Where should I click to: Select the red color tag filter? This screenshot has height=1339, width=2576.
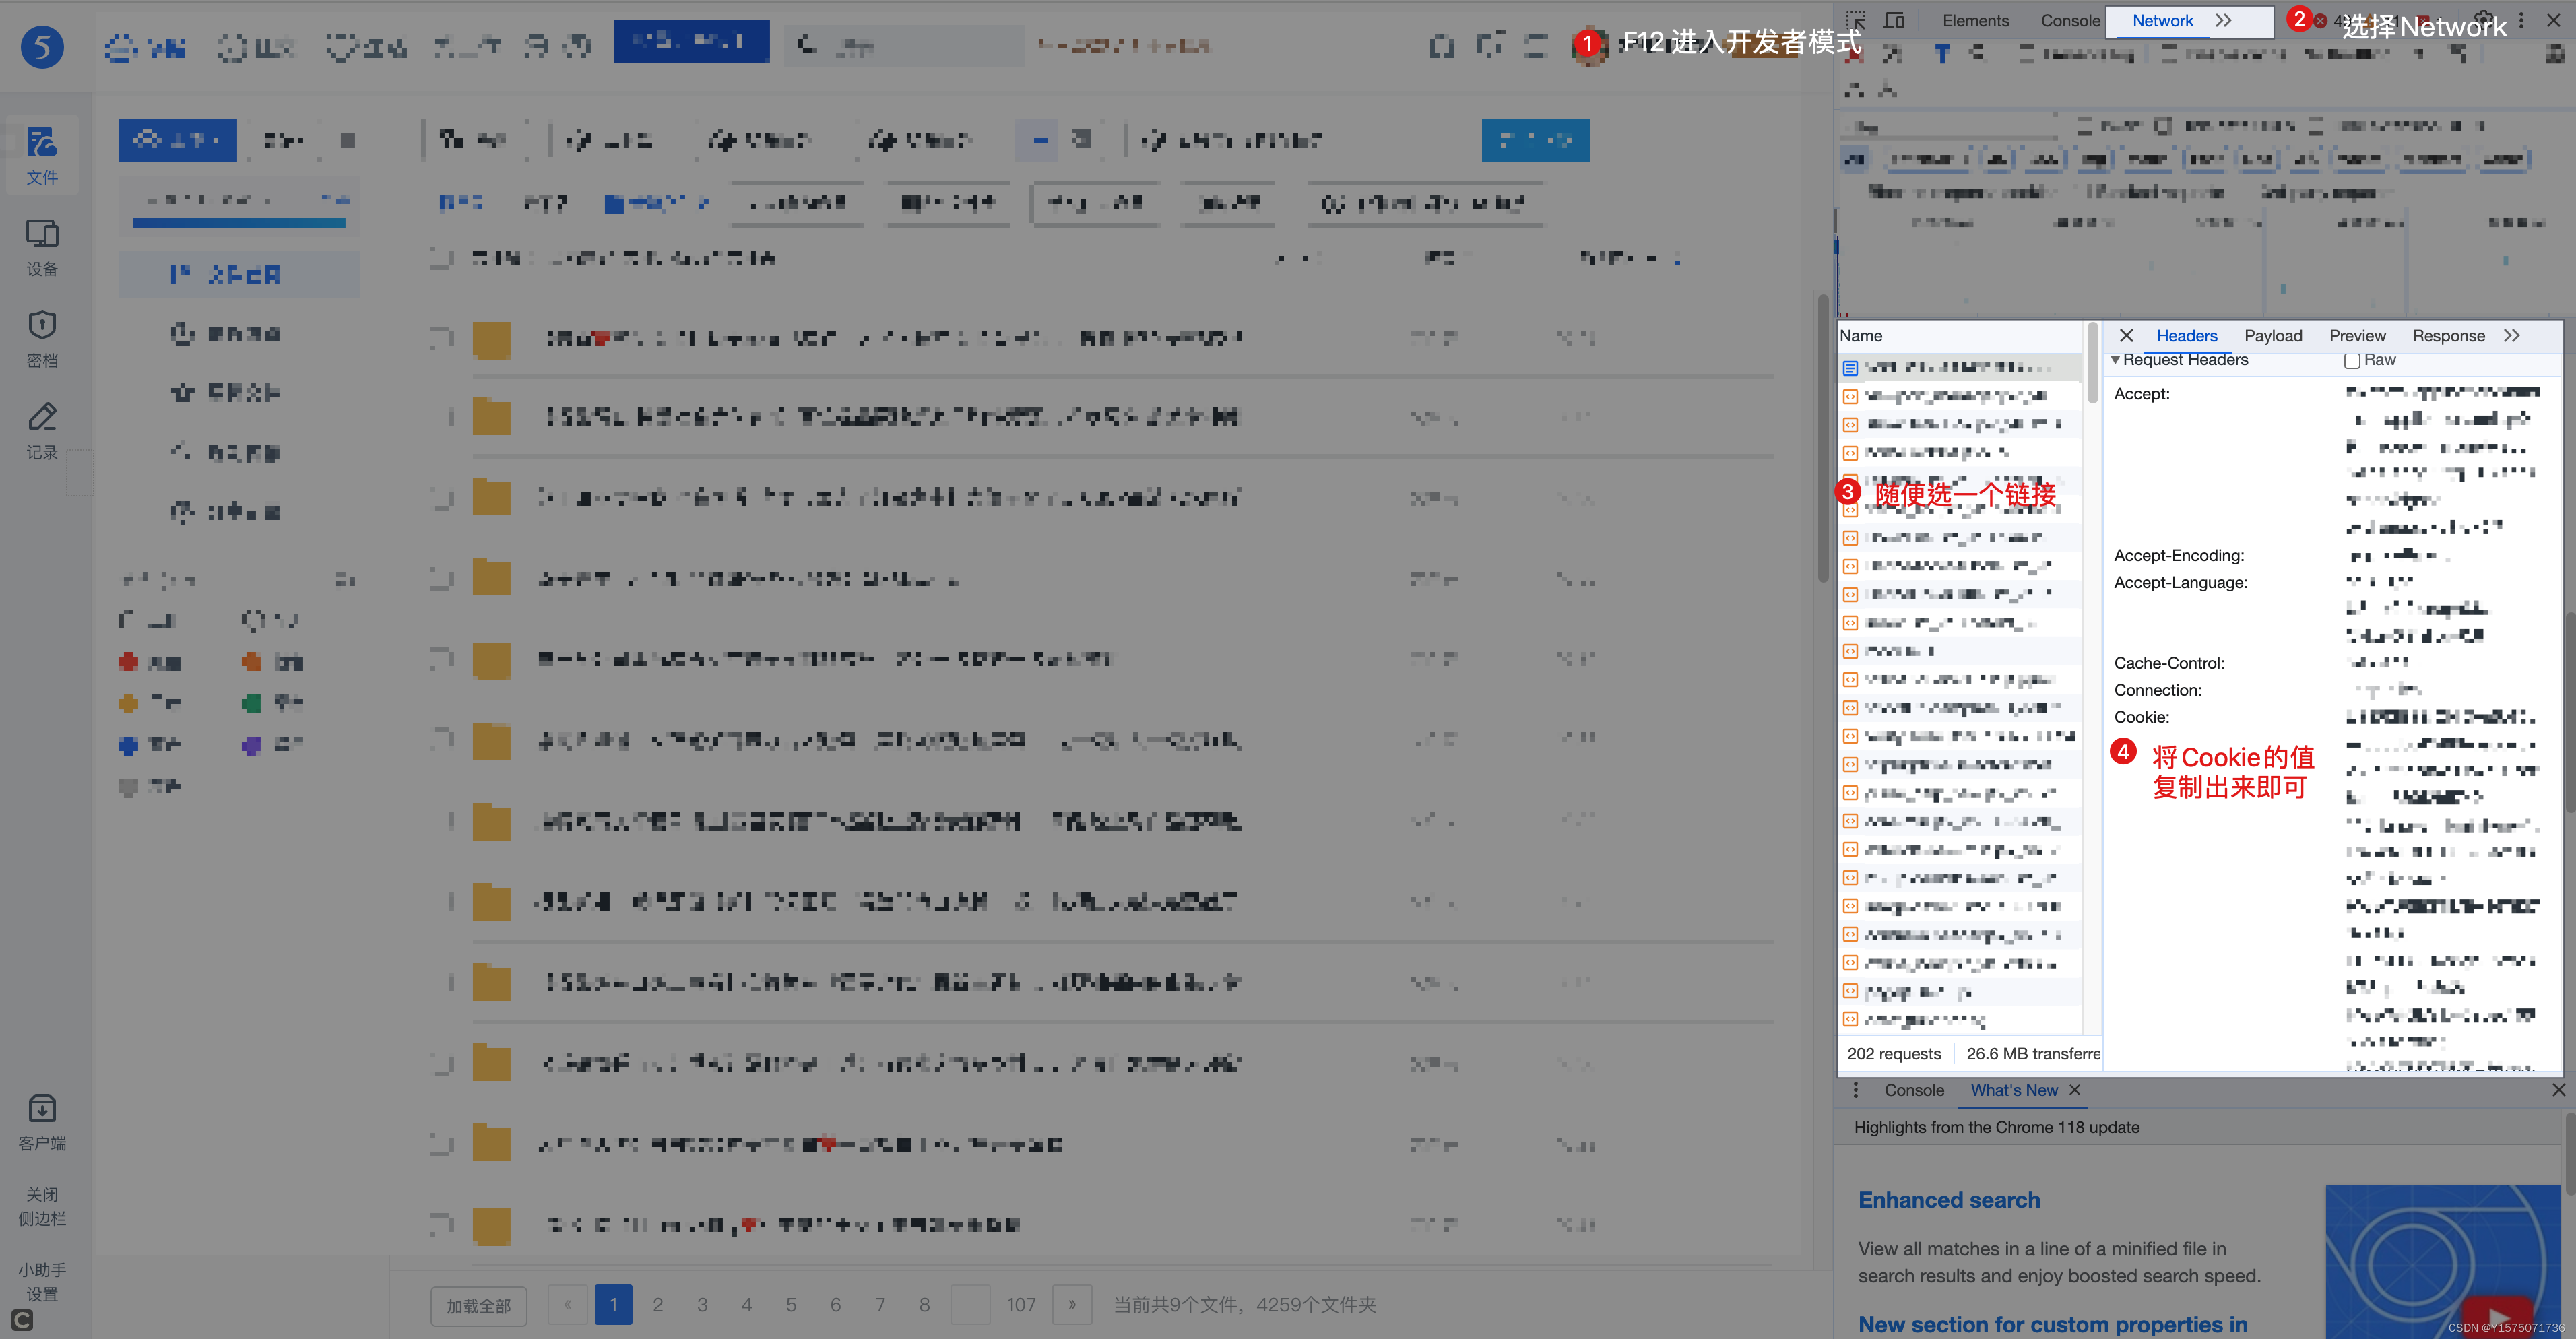(129, 661)
